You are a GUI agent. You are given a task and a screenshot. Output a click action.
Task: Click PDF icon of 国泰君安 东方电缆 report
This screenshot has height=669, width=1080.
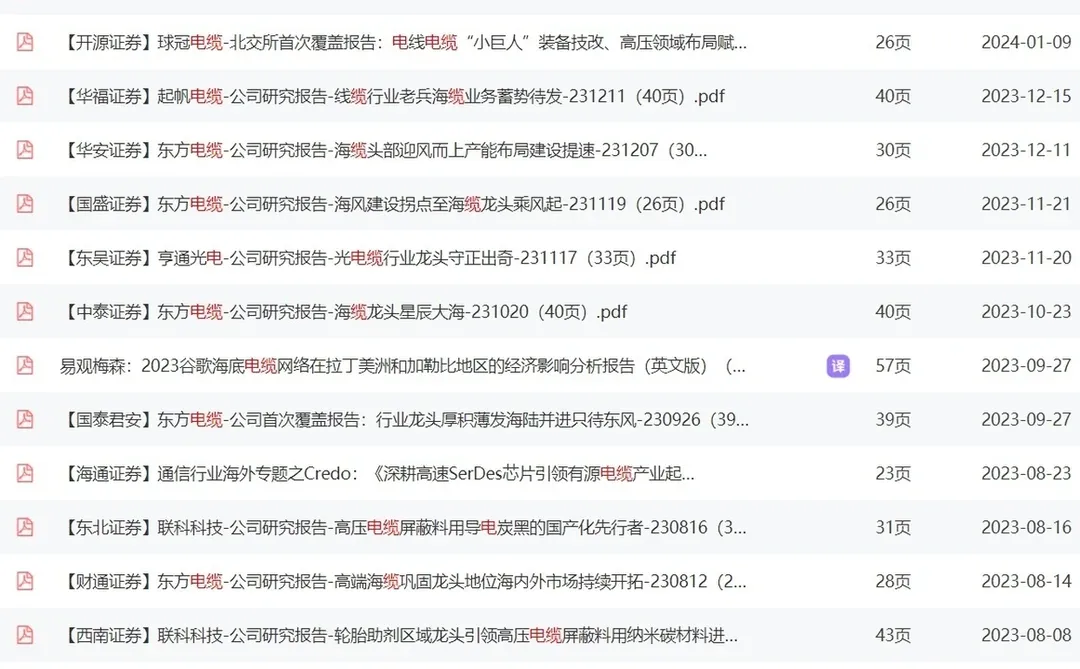pos(25,419)
